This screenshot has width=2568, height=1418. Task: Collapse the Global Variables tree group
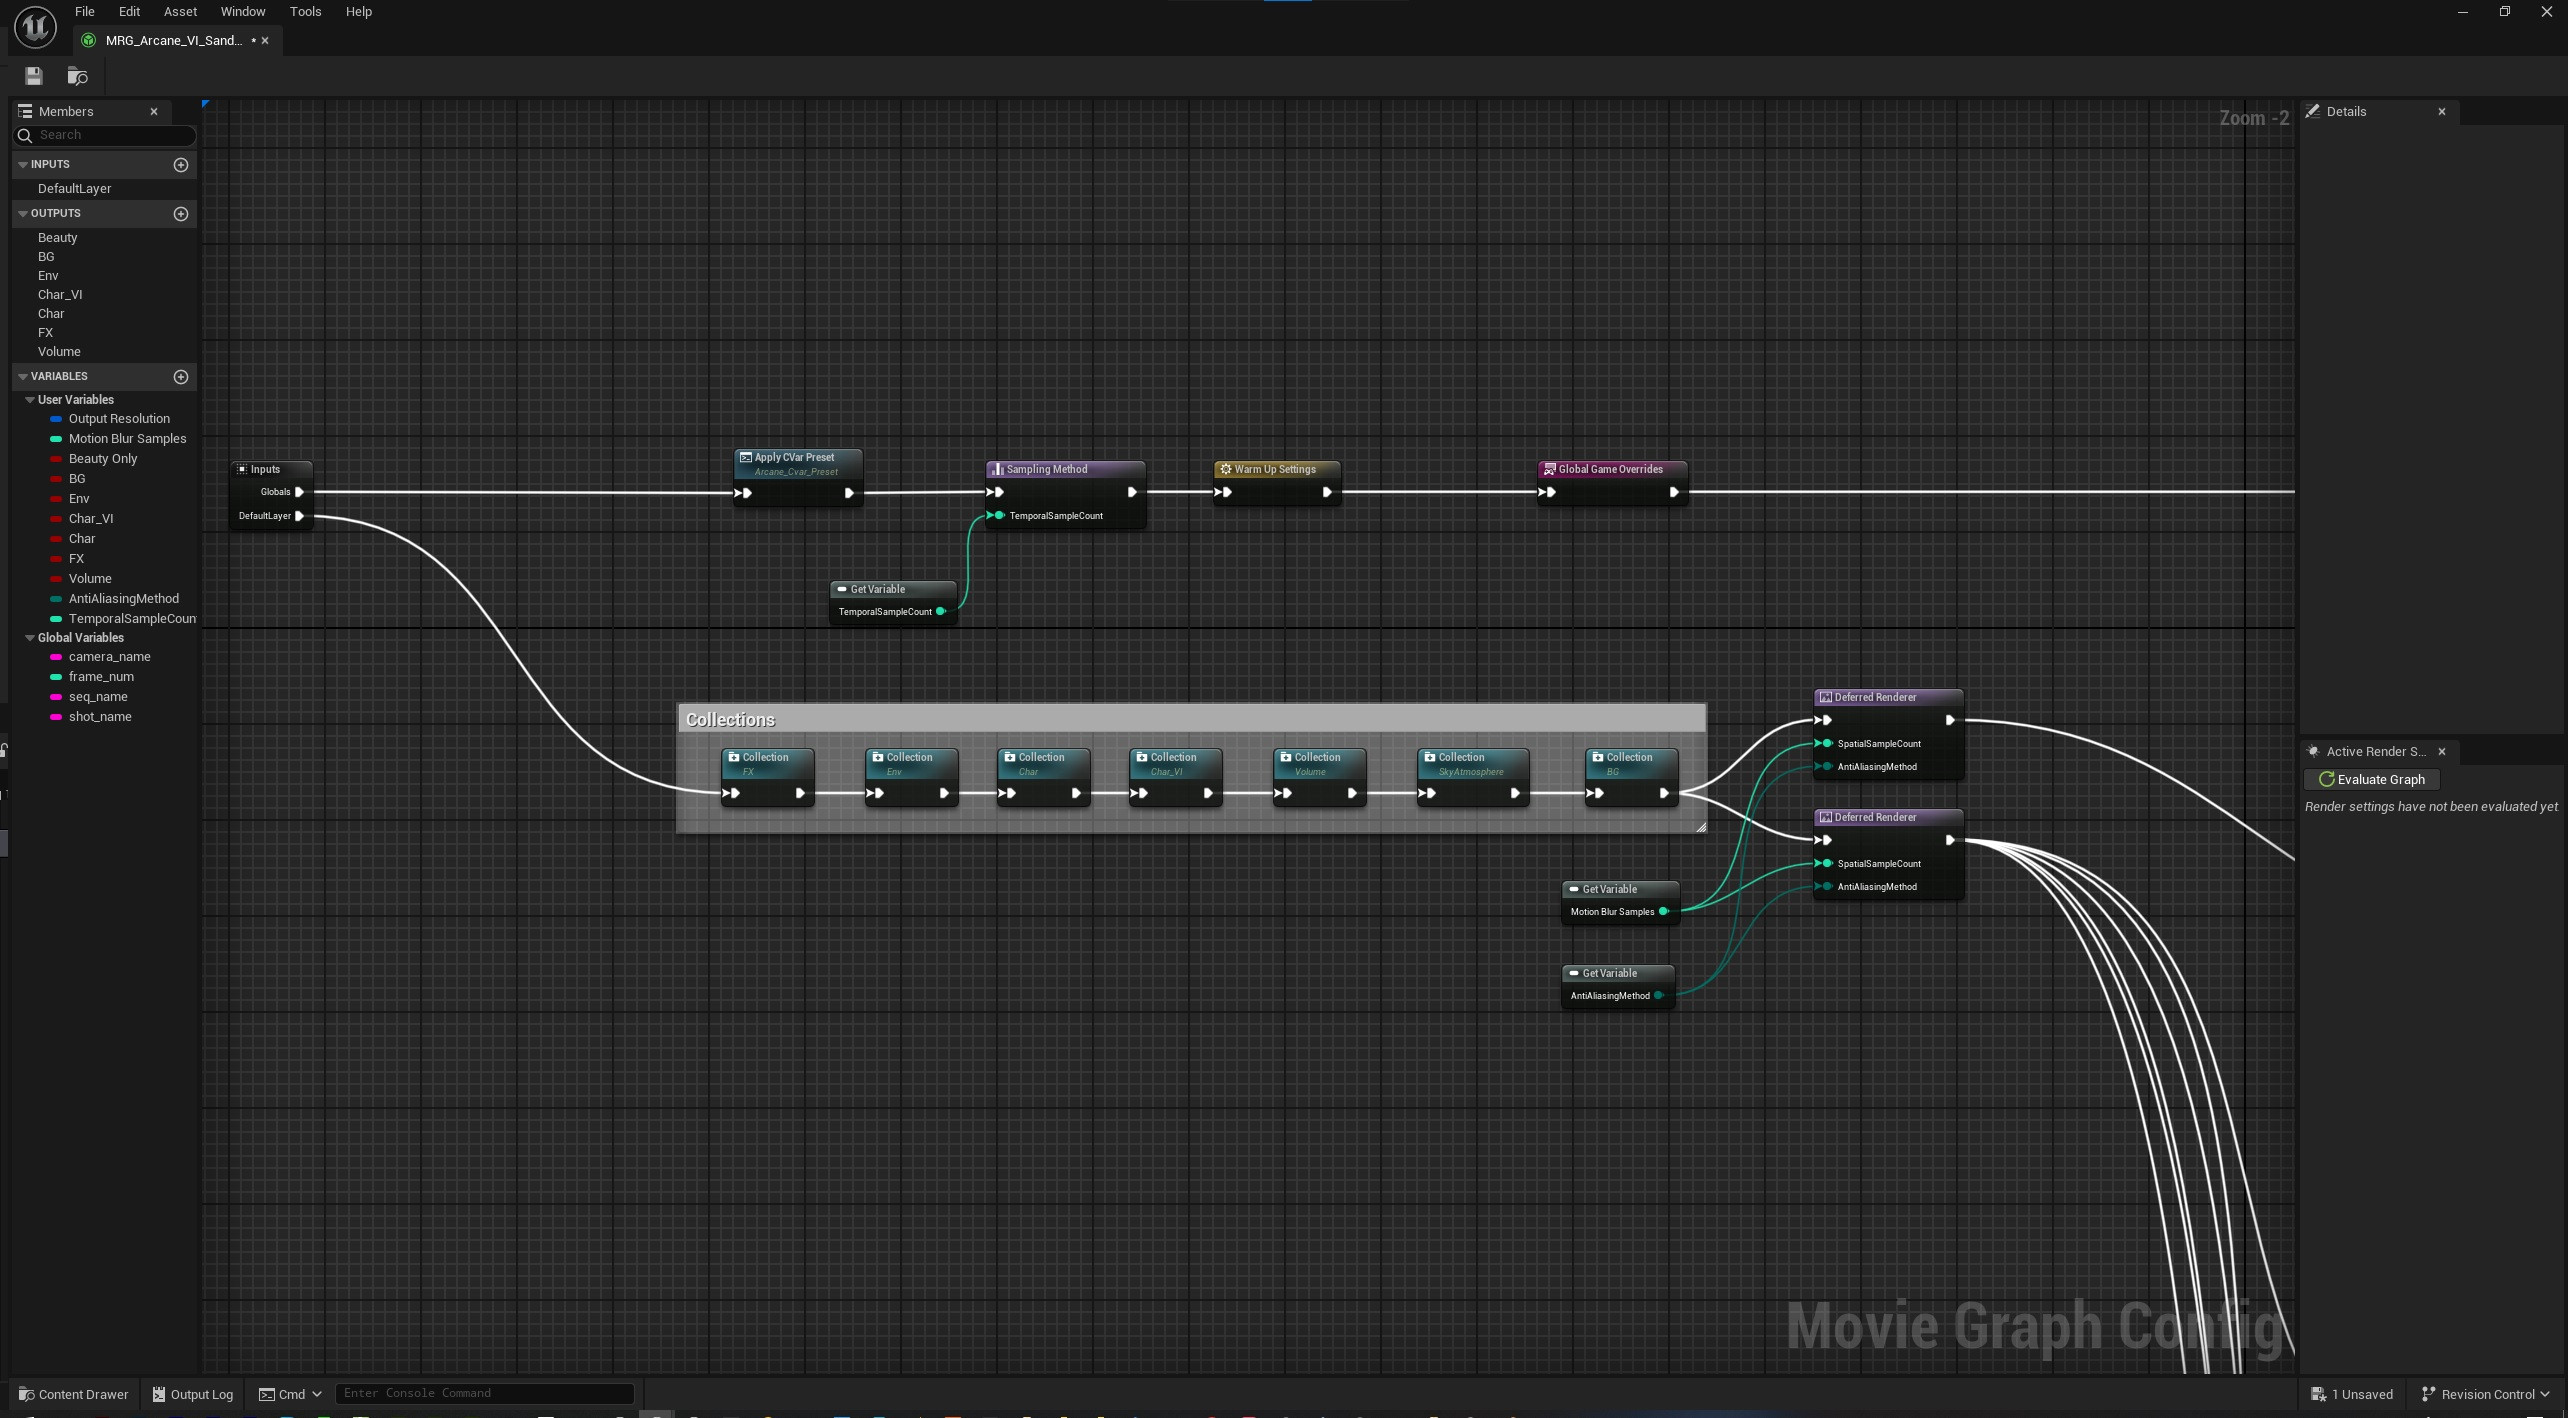(30, 638)
